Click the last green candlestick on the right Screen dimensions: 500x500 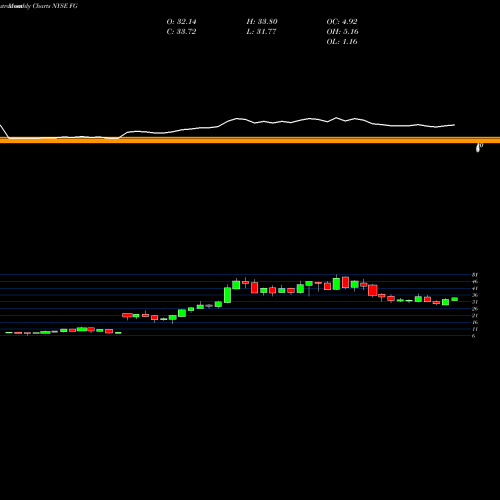point(455,299)
